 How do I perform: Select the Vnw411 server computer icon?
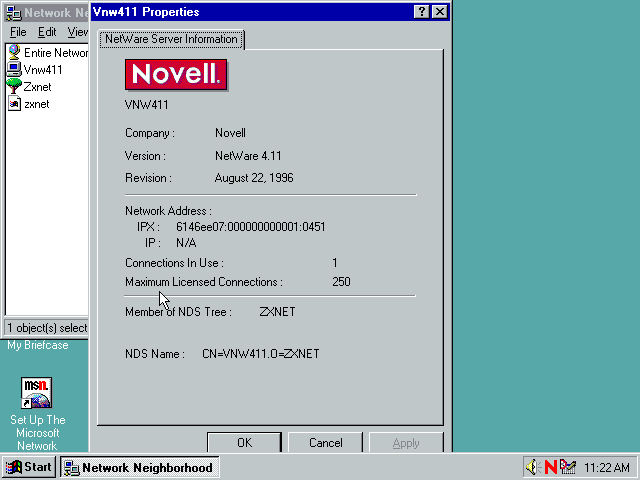pos(14,69)
